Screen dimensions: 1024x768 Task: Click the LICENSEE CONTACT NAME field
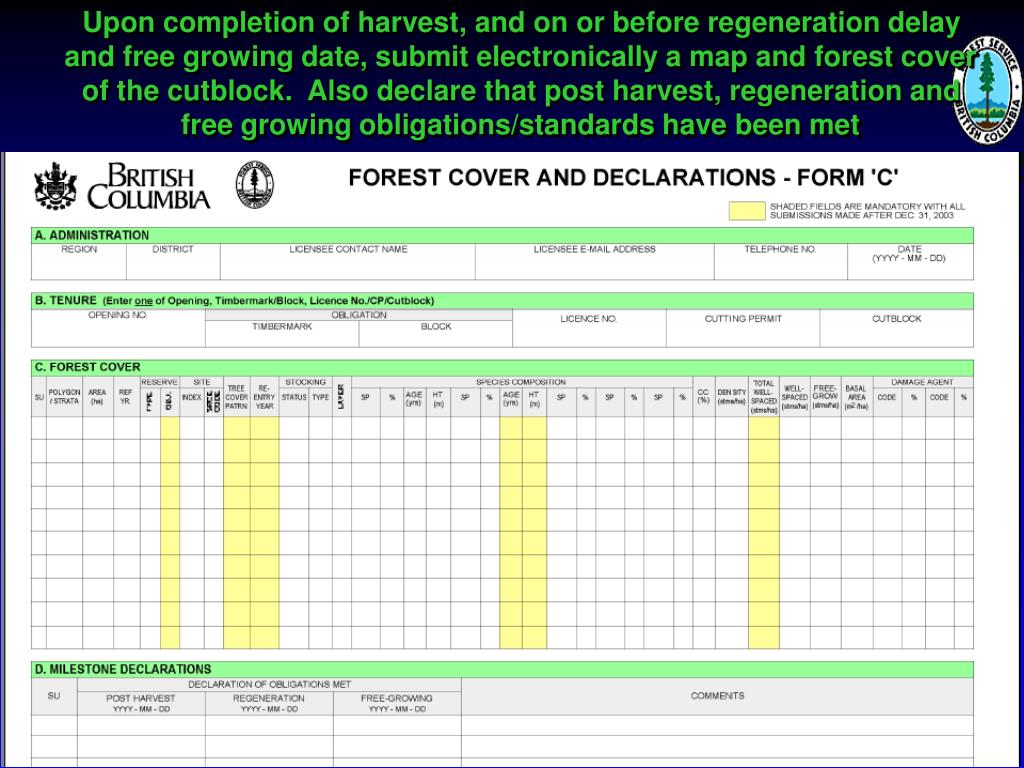348,262
